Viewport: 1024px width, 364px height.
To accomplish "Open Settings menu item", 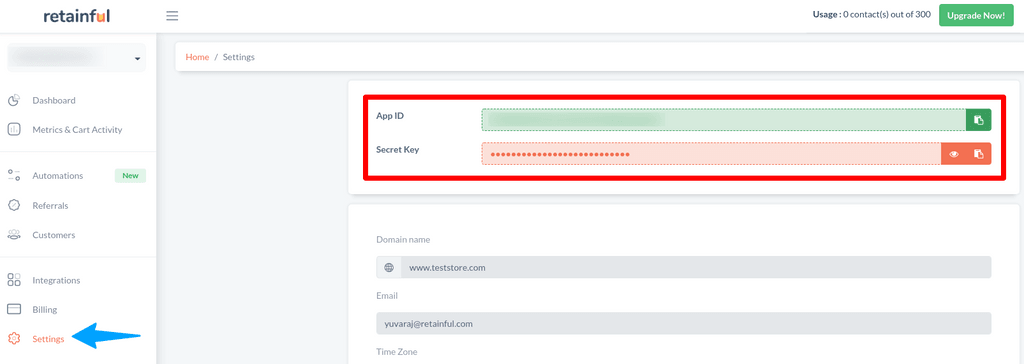I will (x=48, y=339).
